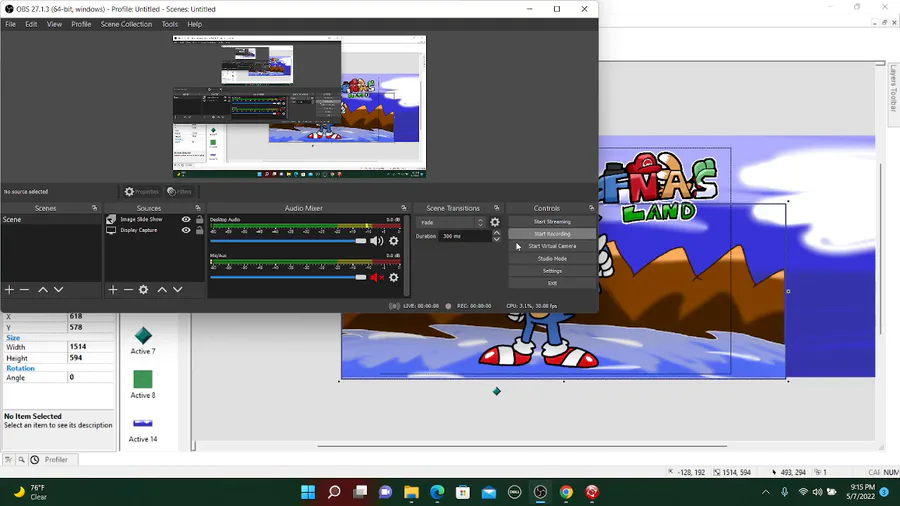Image resolution: width=900 pixels, height=506 pixels.
Task: Open source properties gear in Sources panel
Action: 143,290
